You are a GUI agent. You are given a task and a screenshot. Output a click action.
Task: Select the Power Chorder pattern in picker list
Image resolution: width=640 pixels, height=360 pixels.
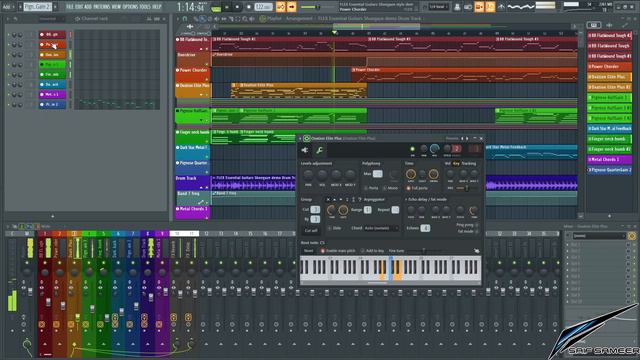609,66
